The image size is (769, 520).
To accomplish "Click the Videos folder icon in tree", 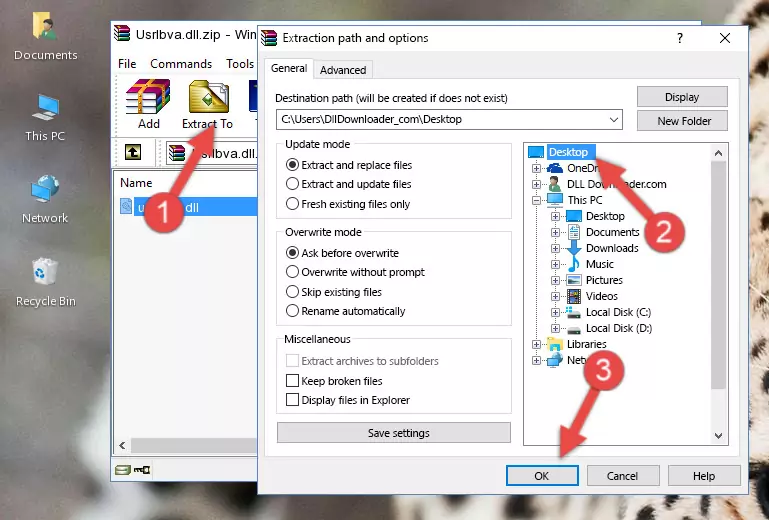I will point(574,296).
